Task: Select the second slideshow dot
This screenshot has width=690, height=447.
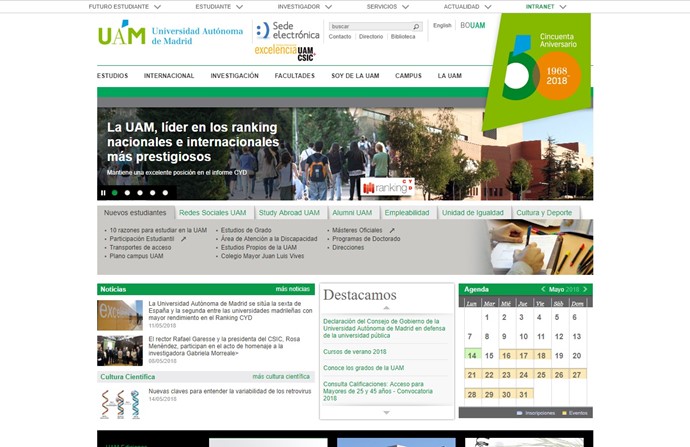Action: pos(127,193)
